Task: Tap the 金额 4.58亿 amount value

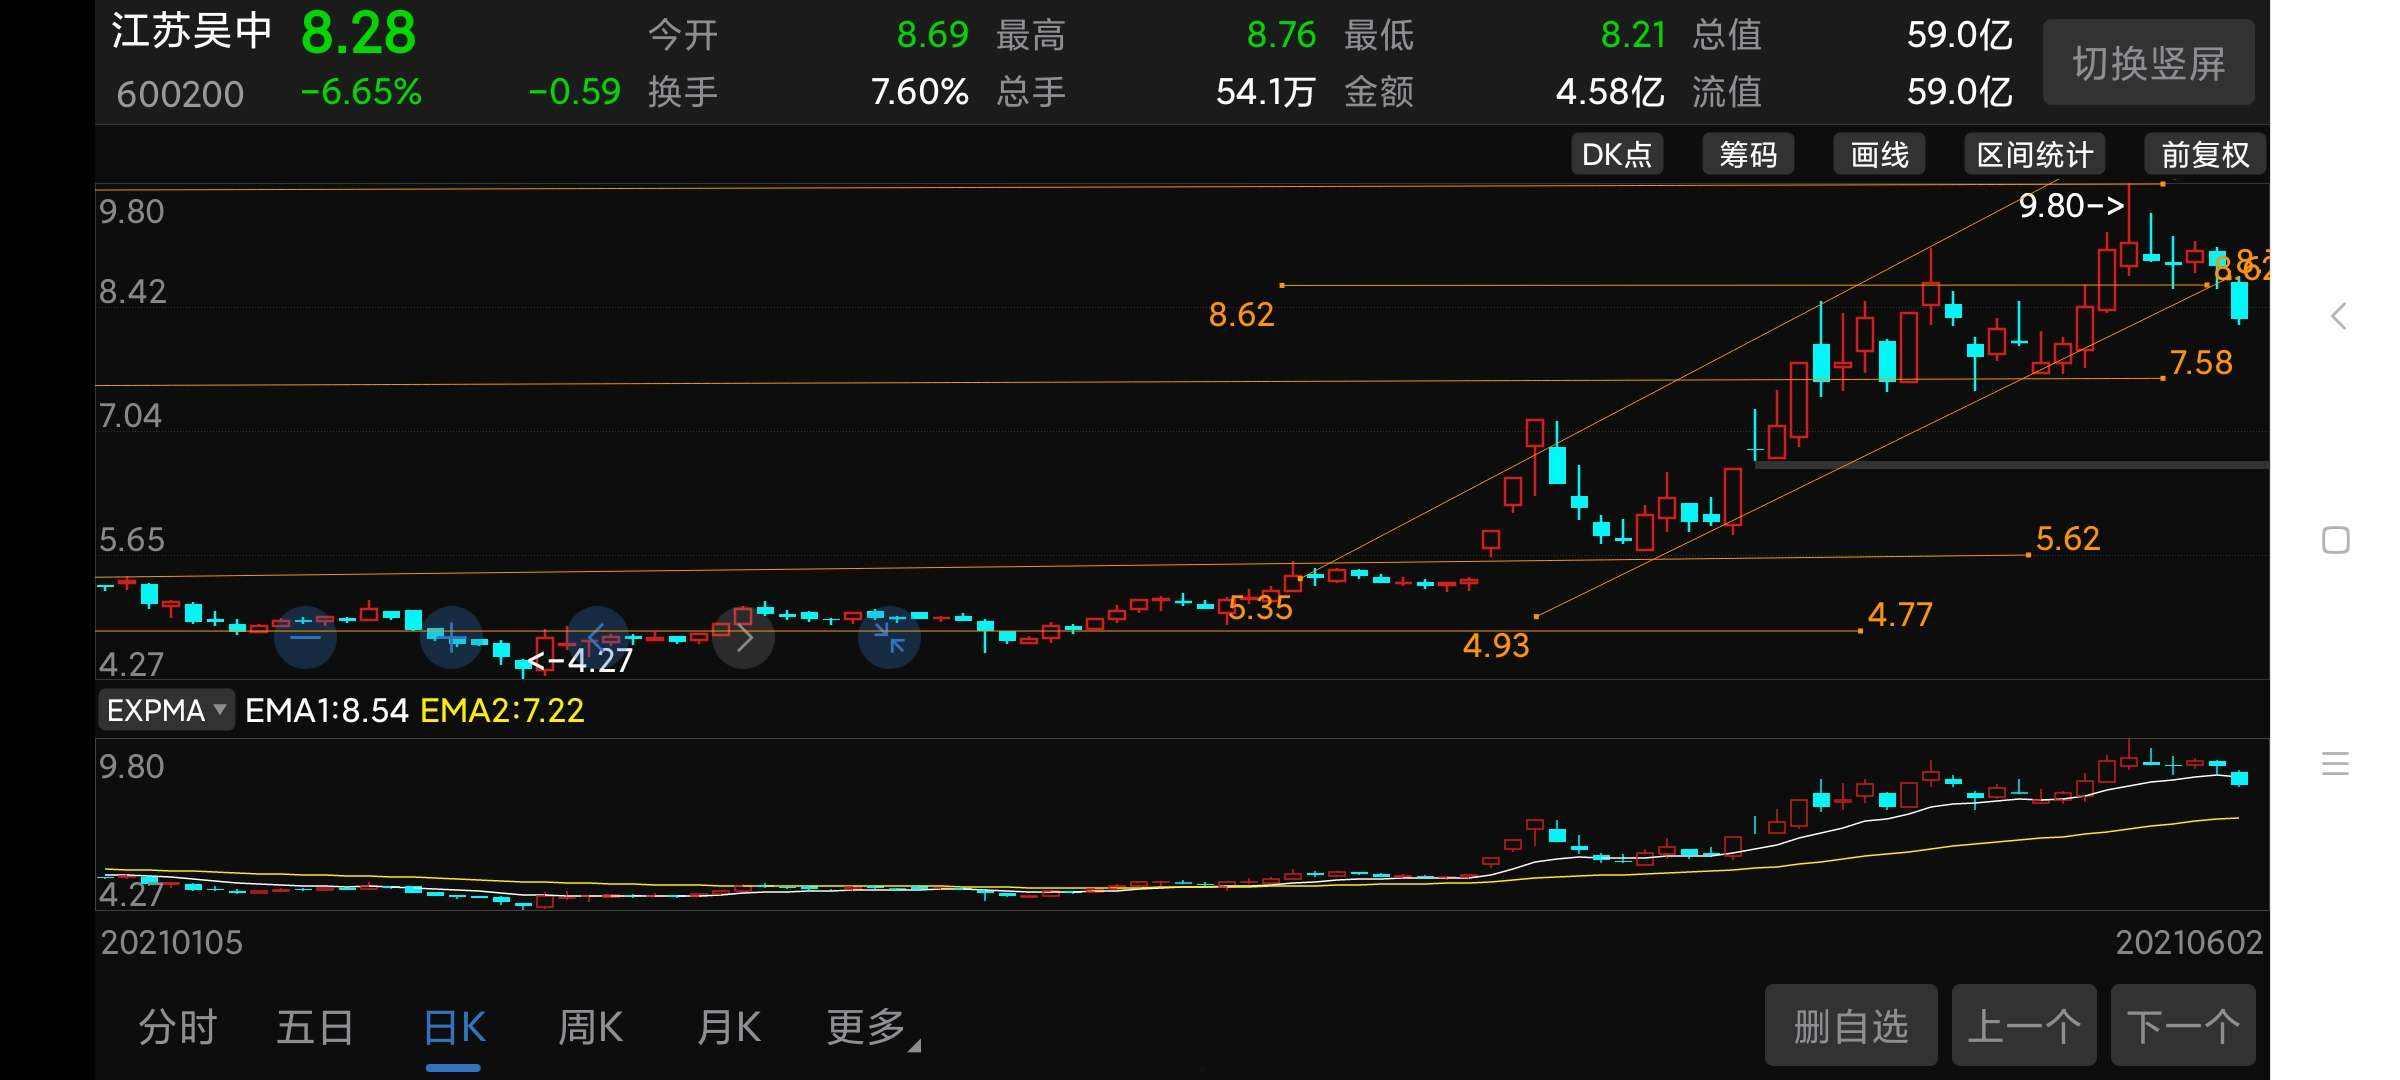Action: click(1610, 92)
